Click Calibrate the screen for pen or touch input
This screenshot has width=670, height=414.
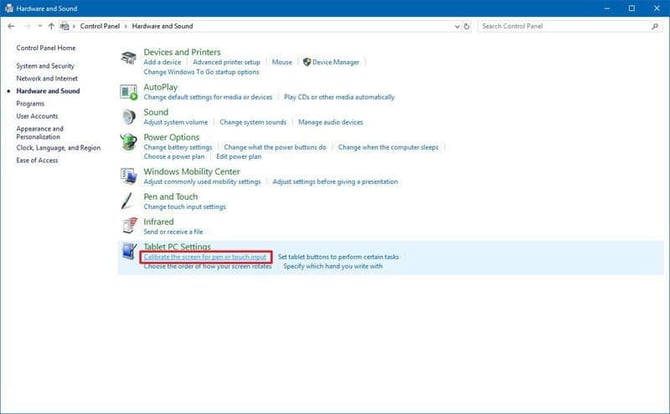point(205,257)
